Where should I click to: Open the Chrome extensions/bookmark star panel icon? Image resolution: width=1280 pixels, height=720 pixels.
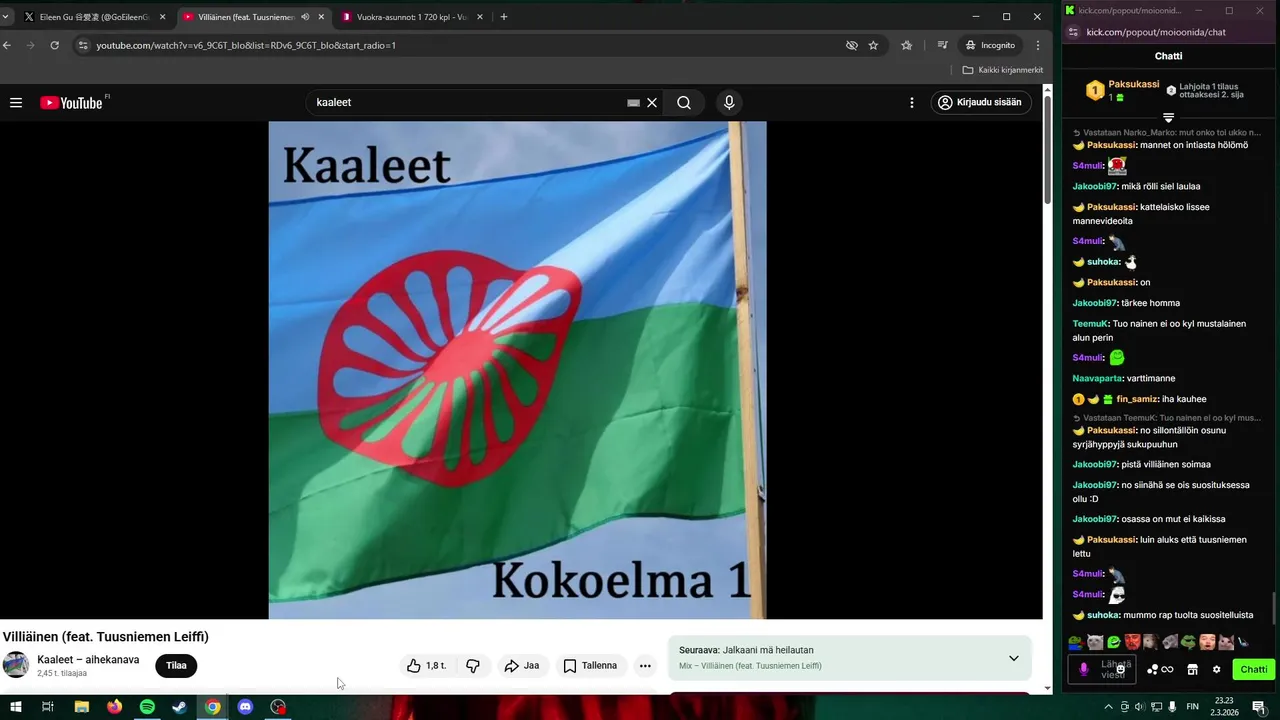(x=907, y=45)
